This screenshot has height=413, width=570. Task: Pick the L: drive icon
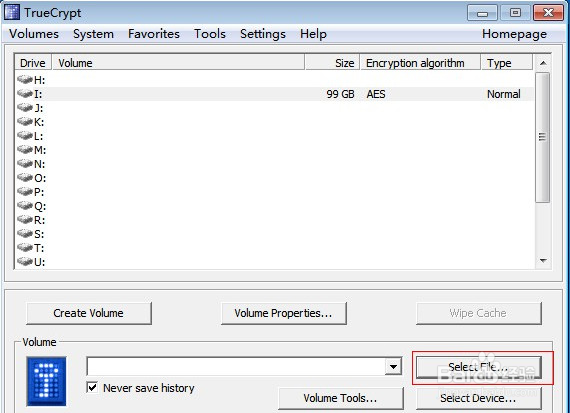pos(25,136)
